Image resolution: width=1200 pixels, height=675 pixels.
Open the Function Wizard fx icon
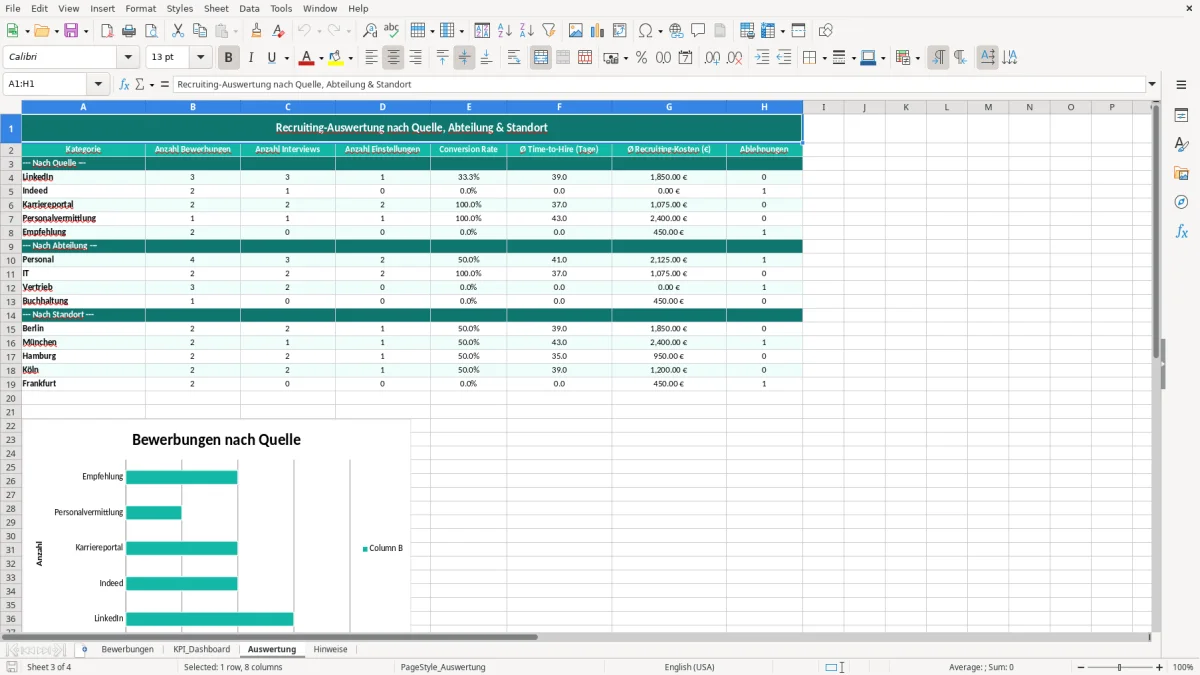click(124, 85)
